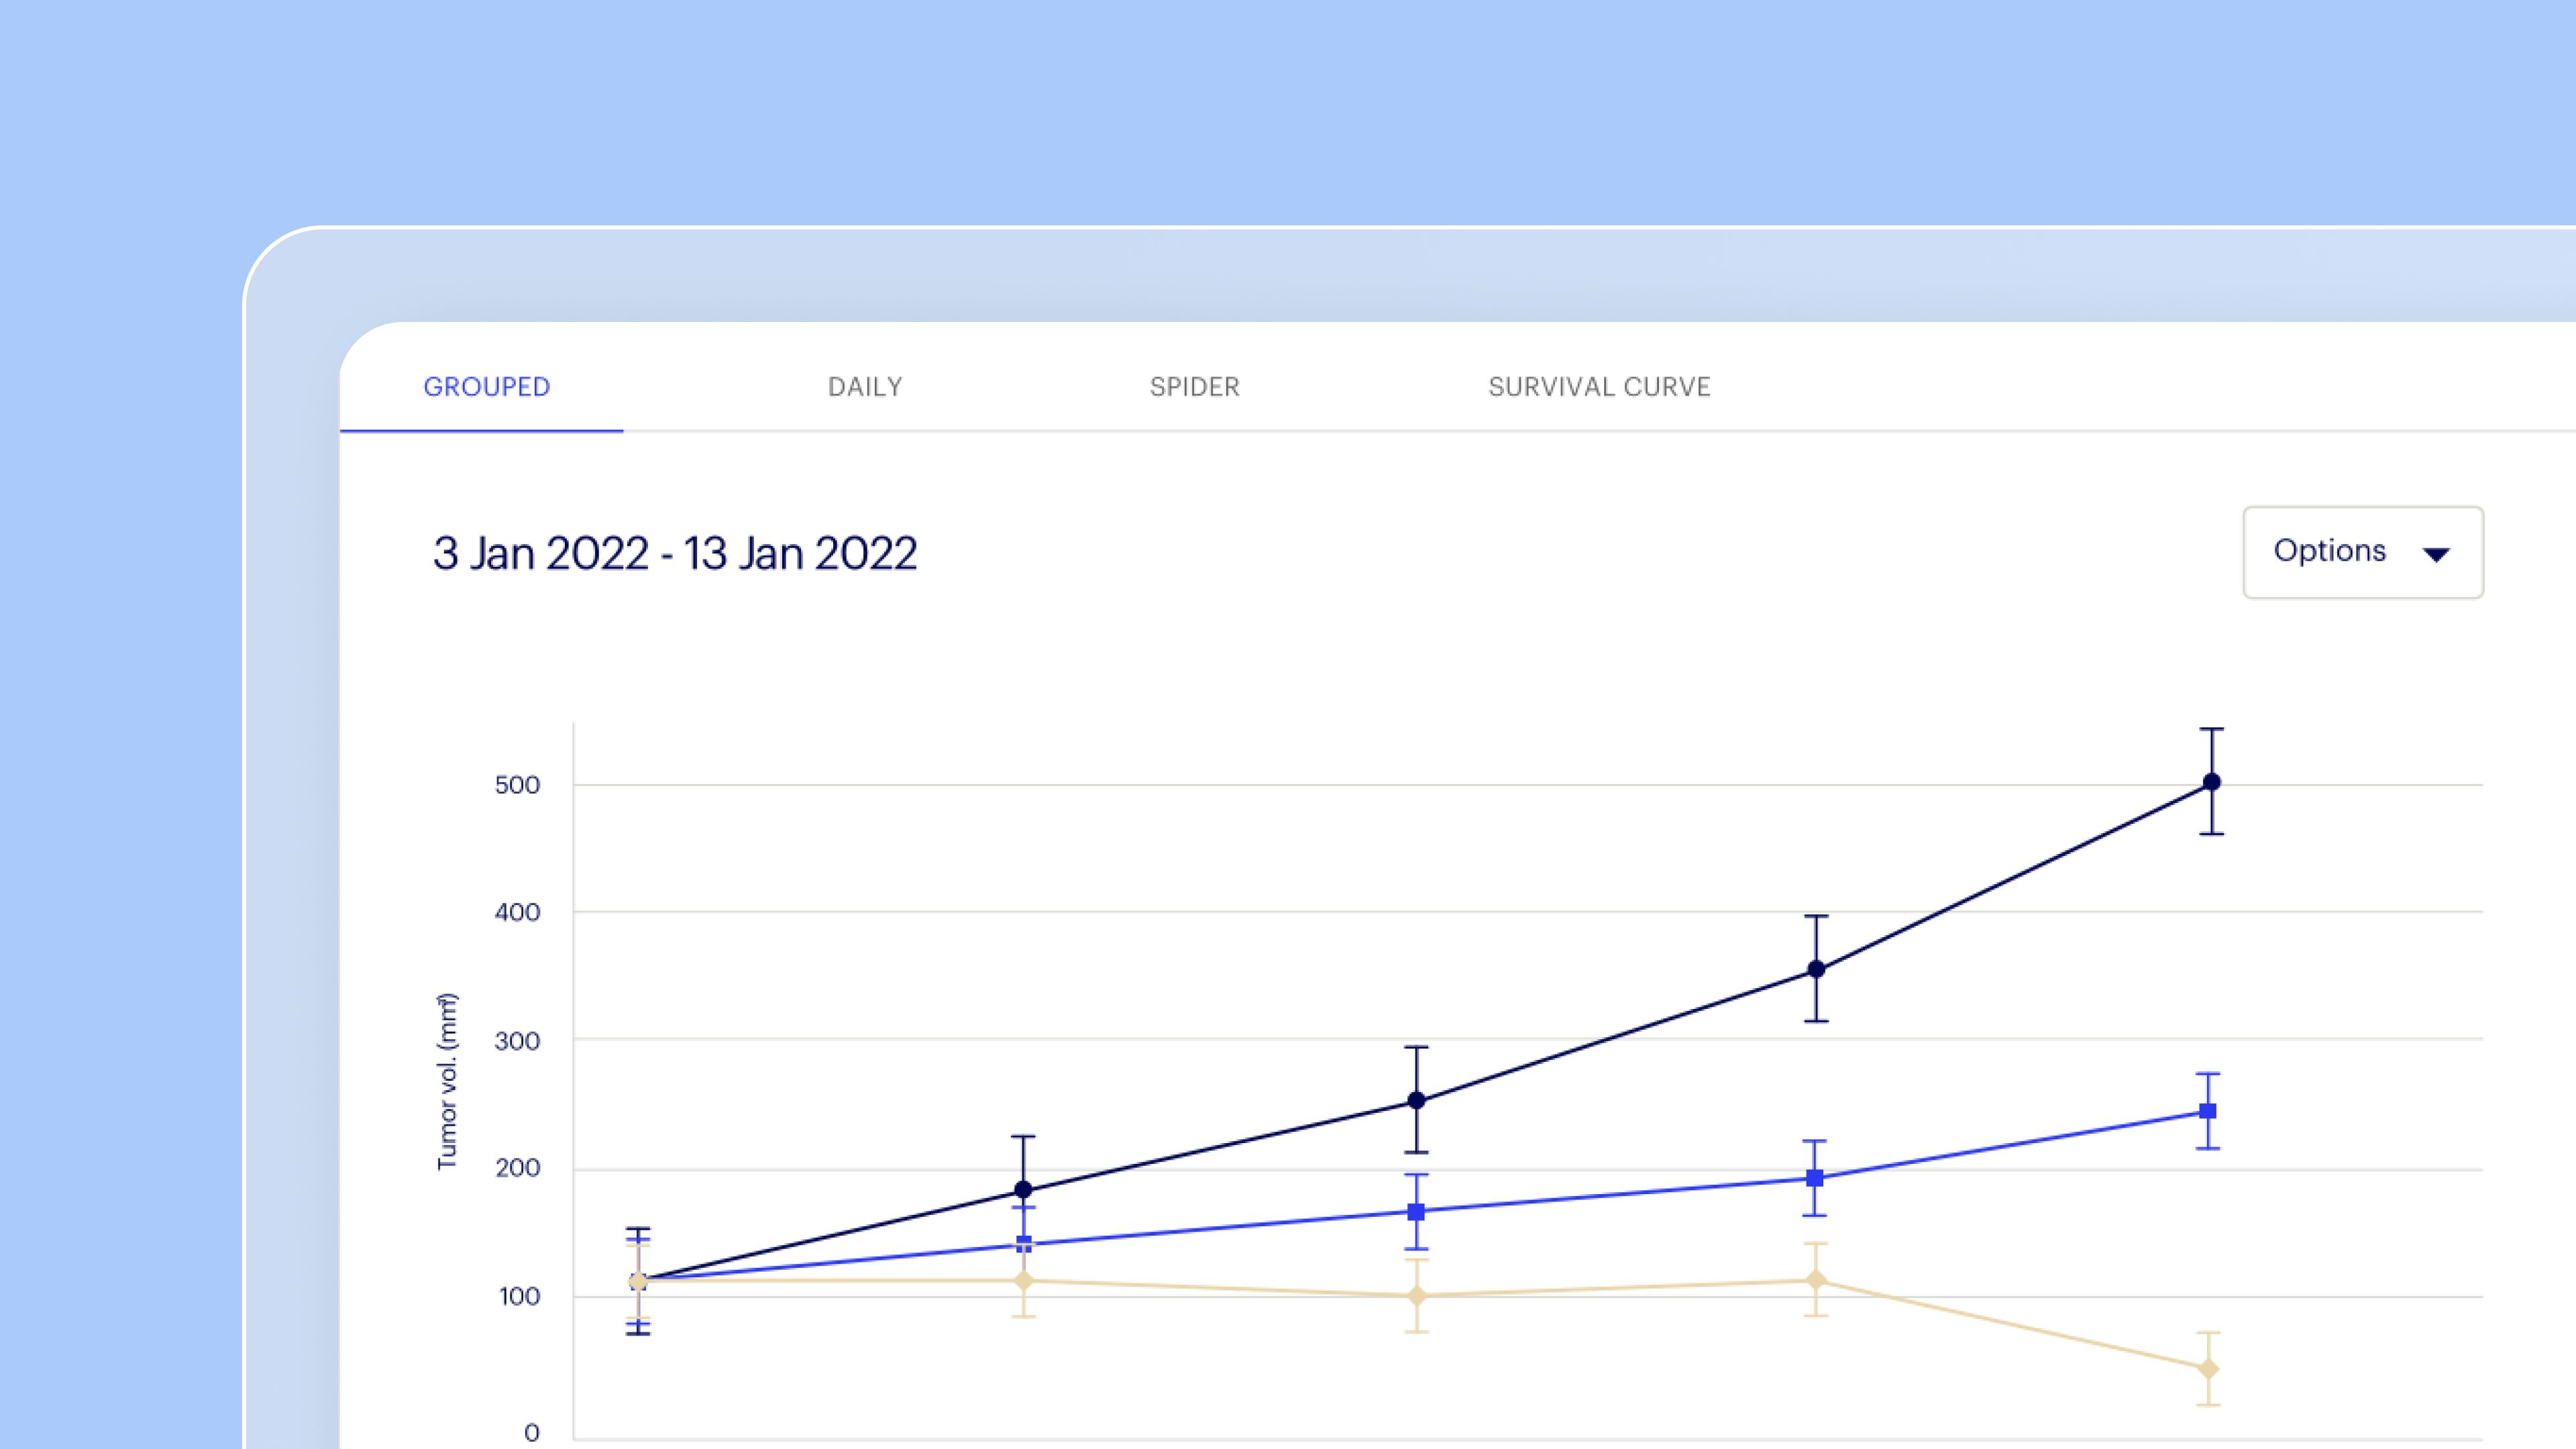Open the Options dropdown
The height and width of the screenshot is (1449, 2576).
(x=2363, y=552)
